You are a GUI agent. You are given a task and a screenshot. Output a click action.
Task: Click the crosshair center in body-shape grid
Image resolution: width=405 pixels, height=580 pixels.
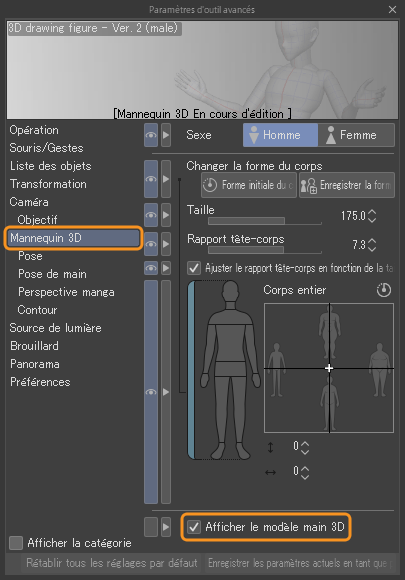(329, 368)
